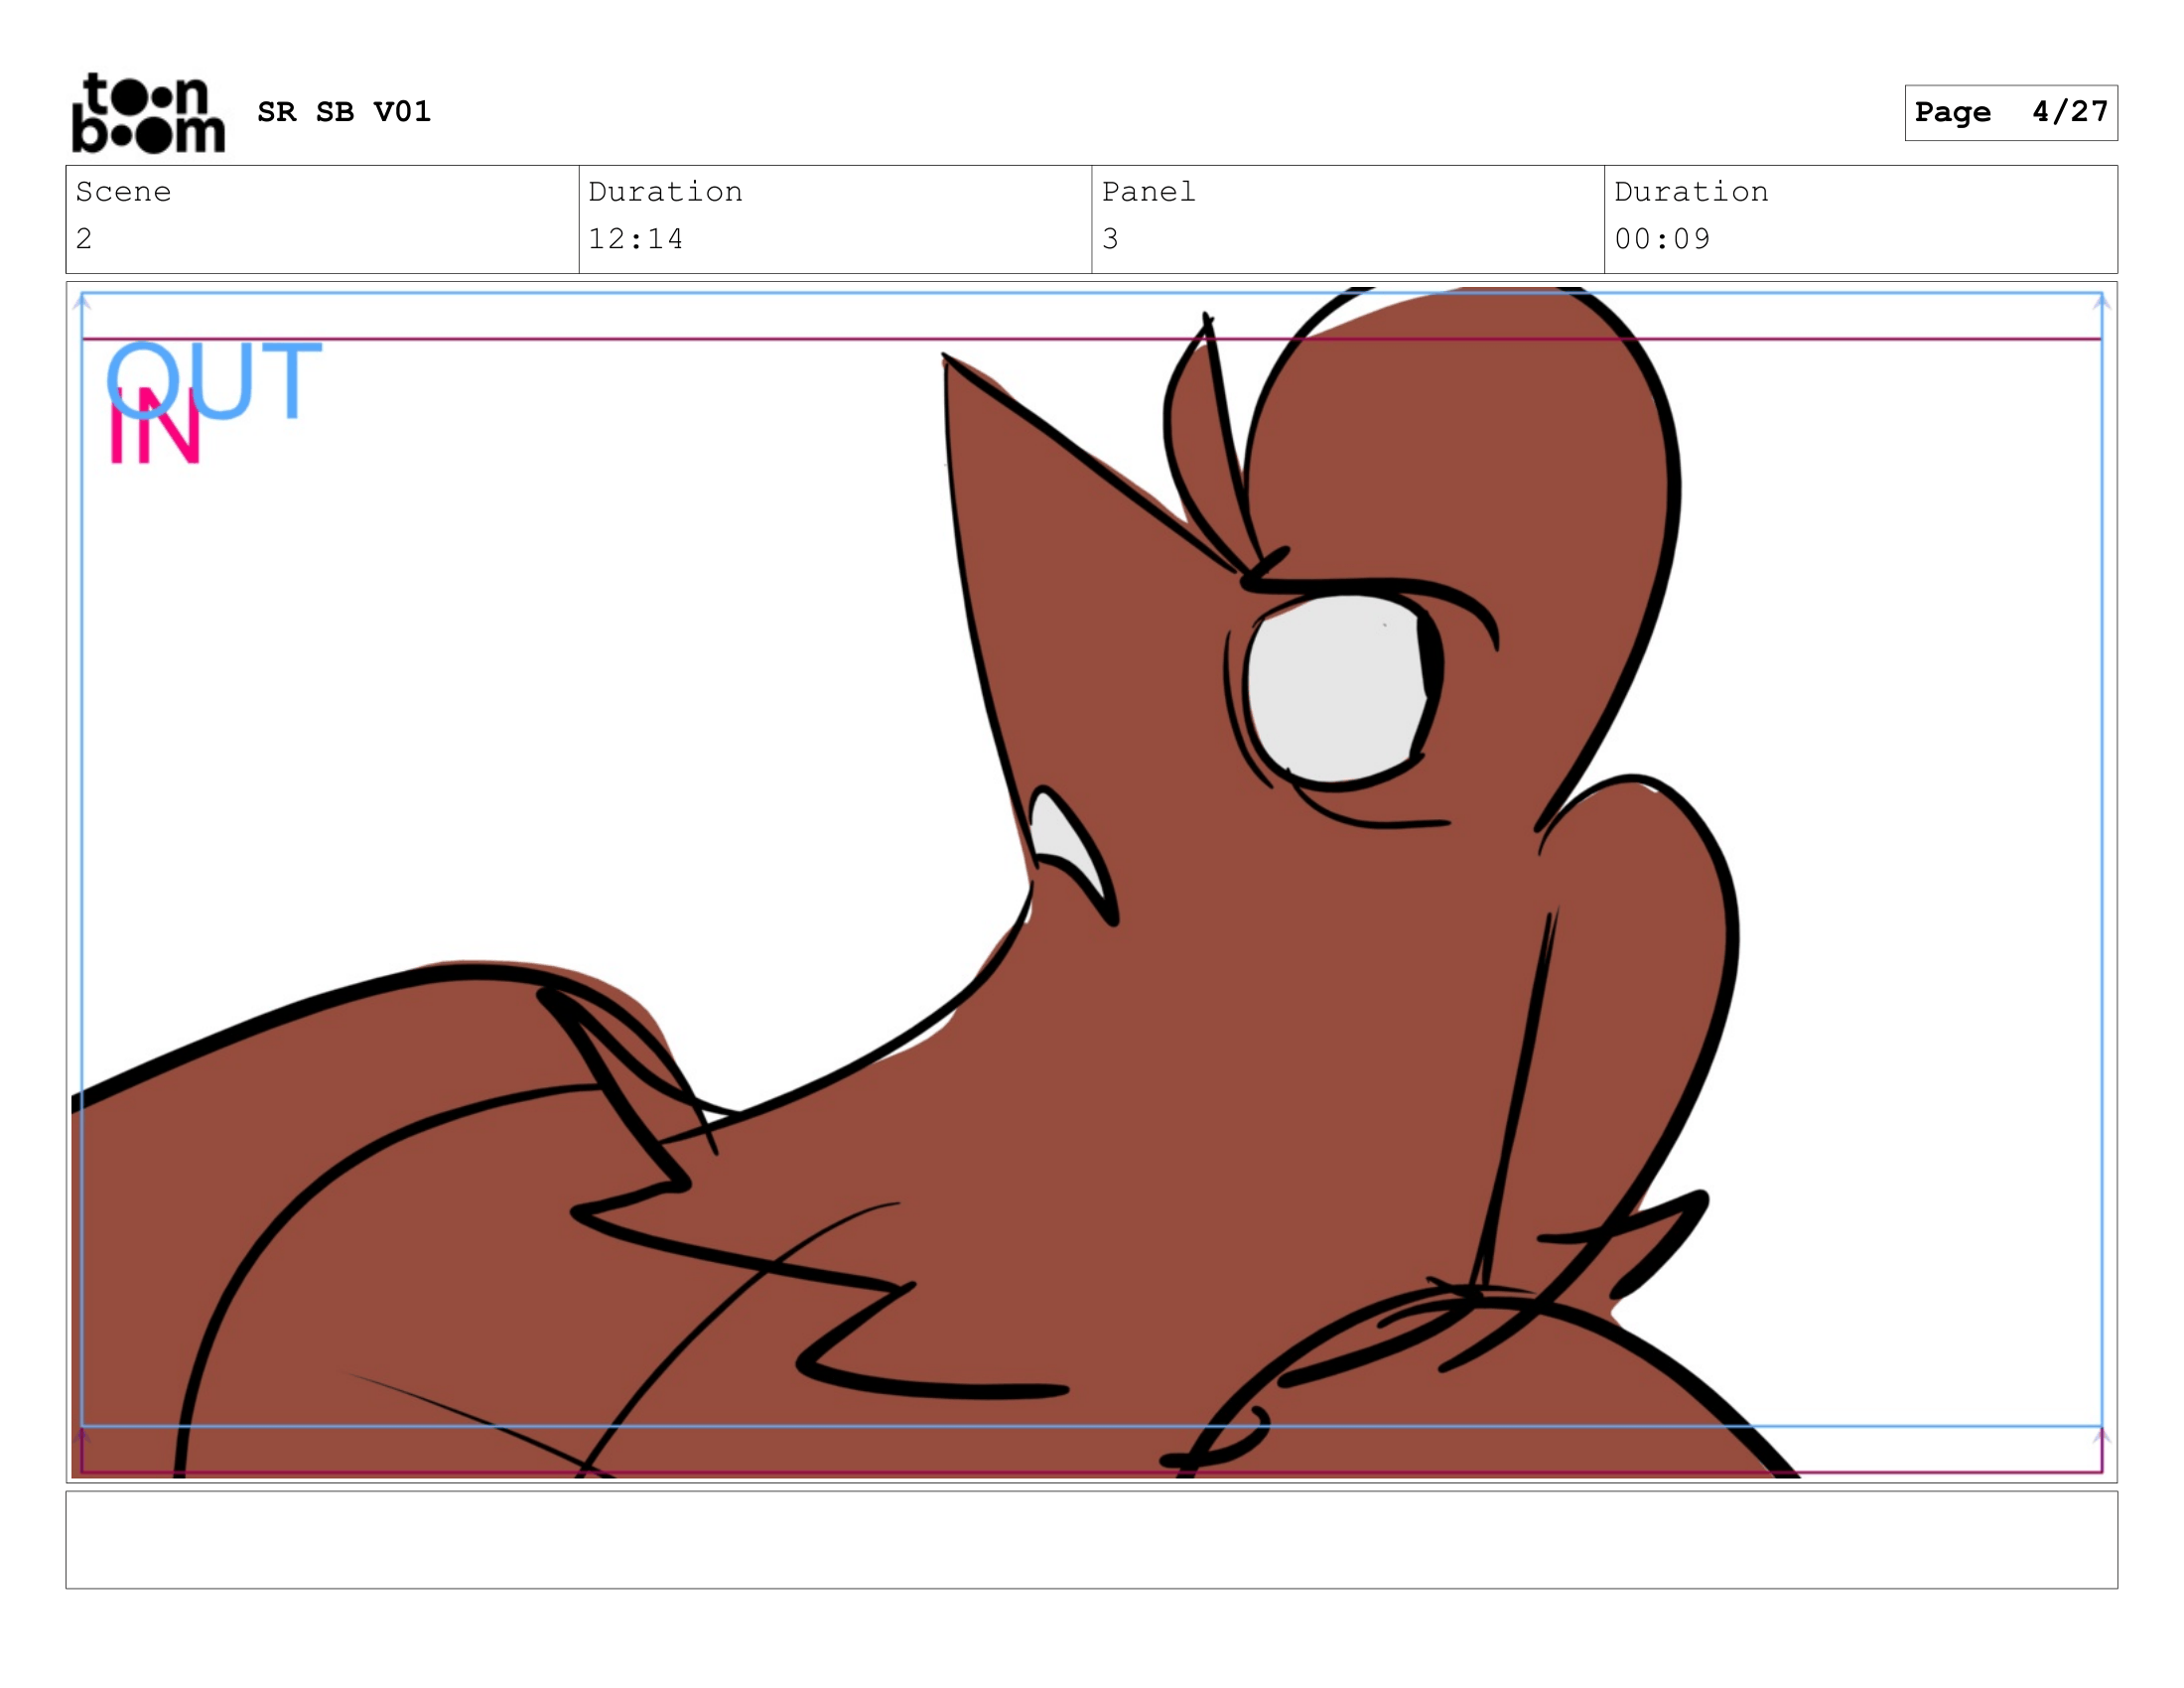Click the empty notes box below panel
The width and height of the screenshot is (2184, 1688).
(1091, 1539)
